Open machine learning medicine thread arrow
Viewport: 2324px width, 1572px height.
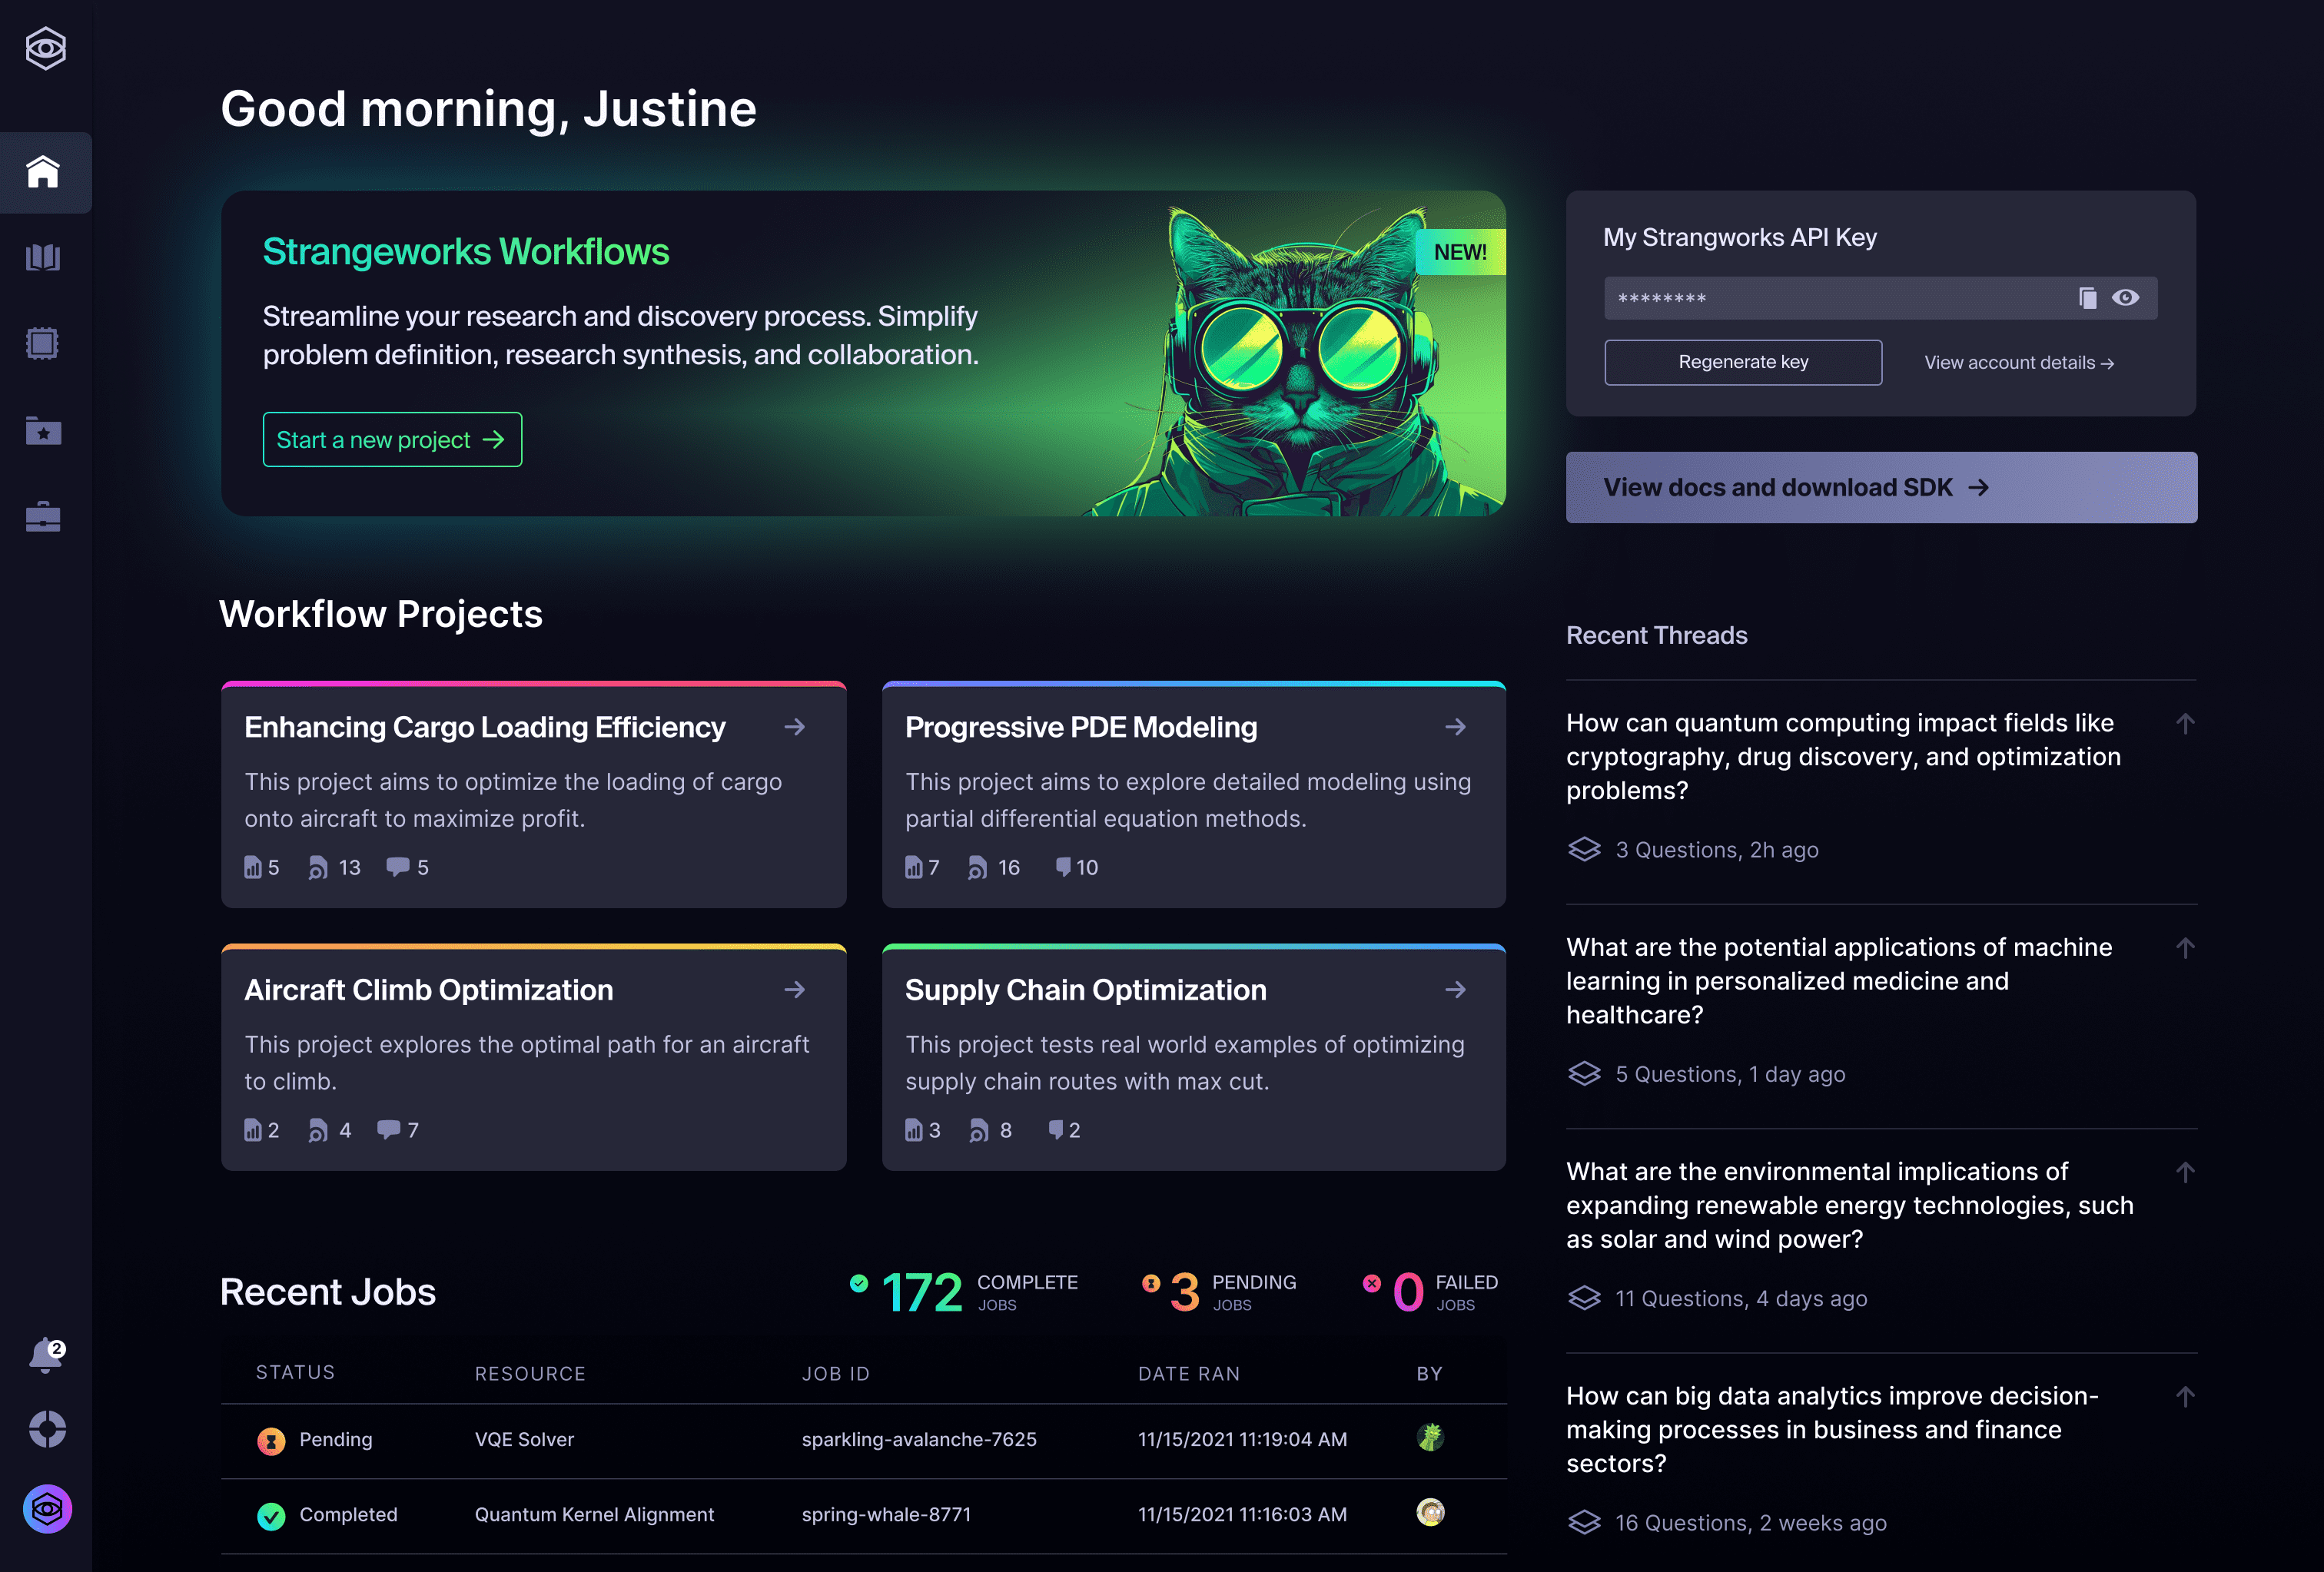[2185, 947]
